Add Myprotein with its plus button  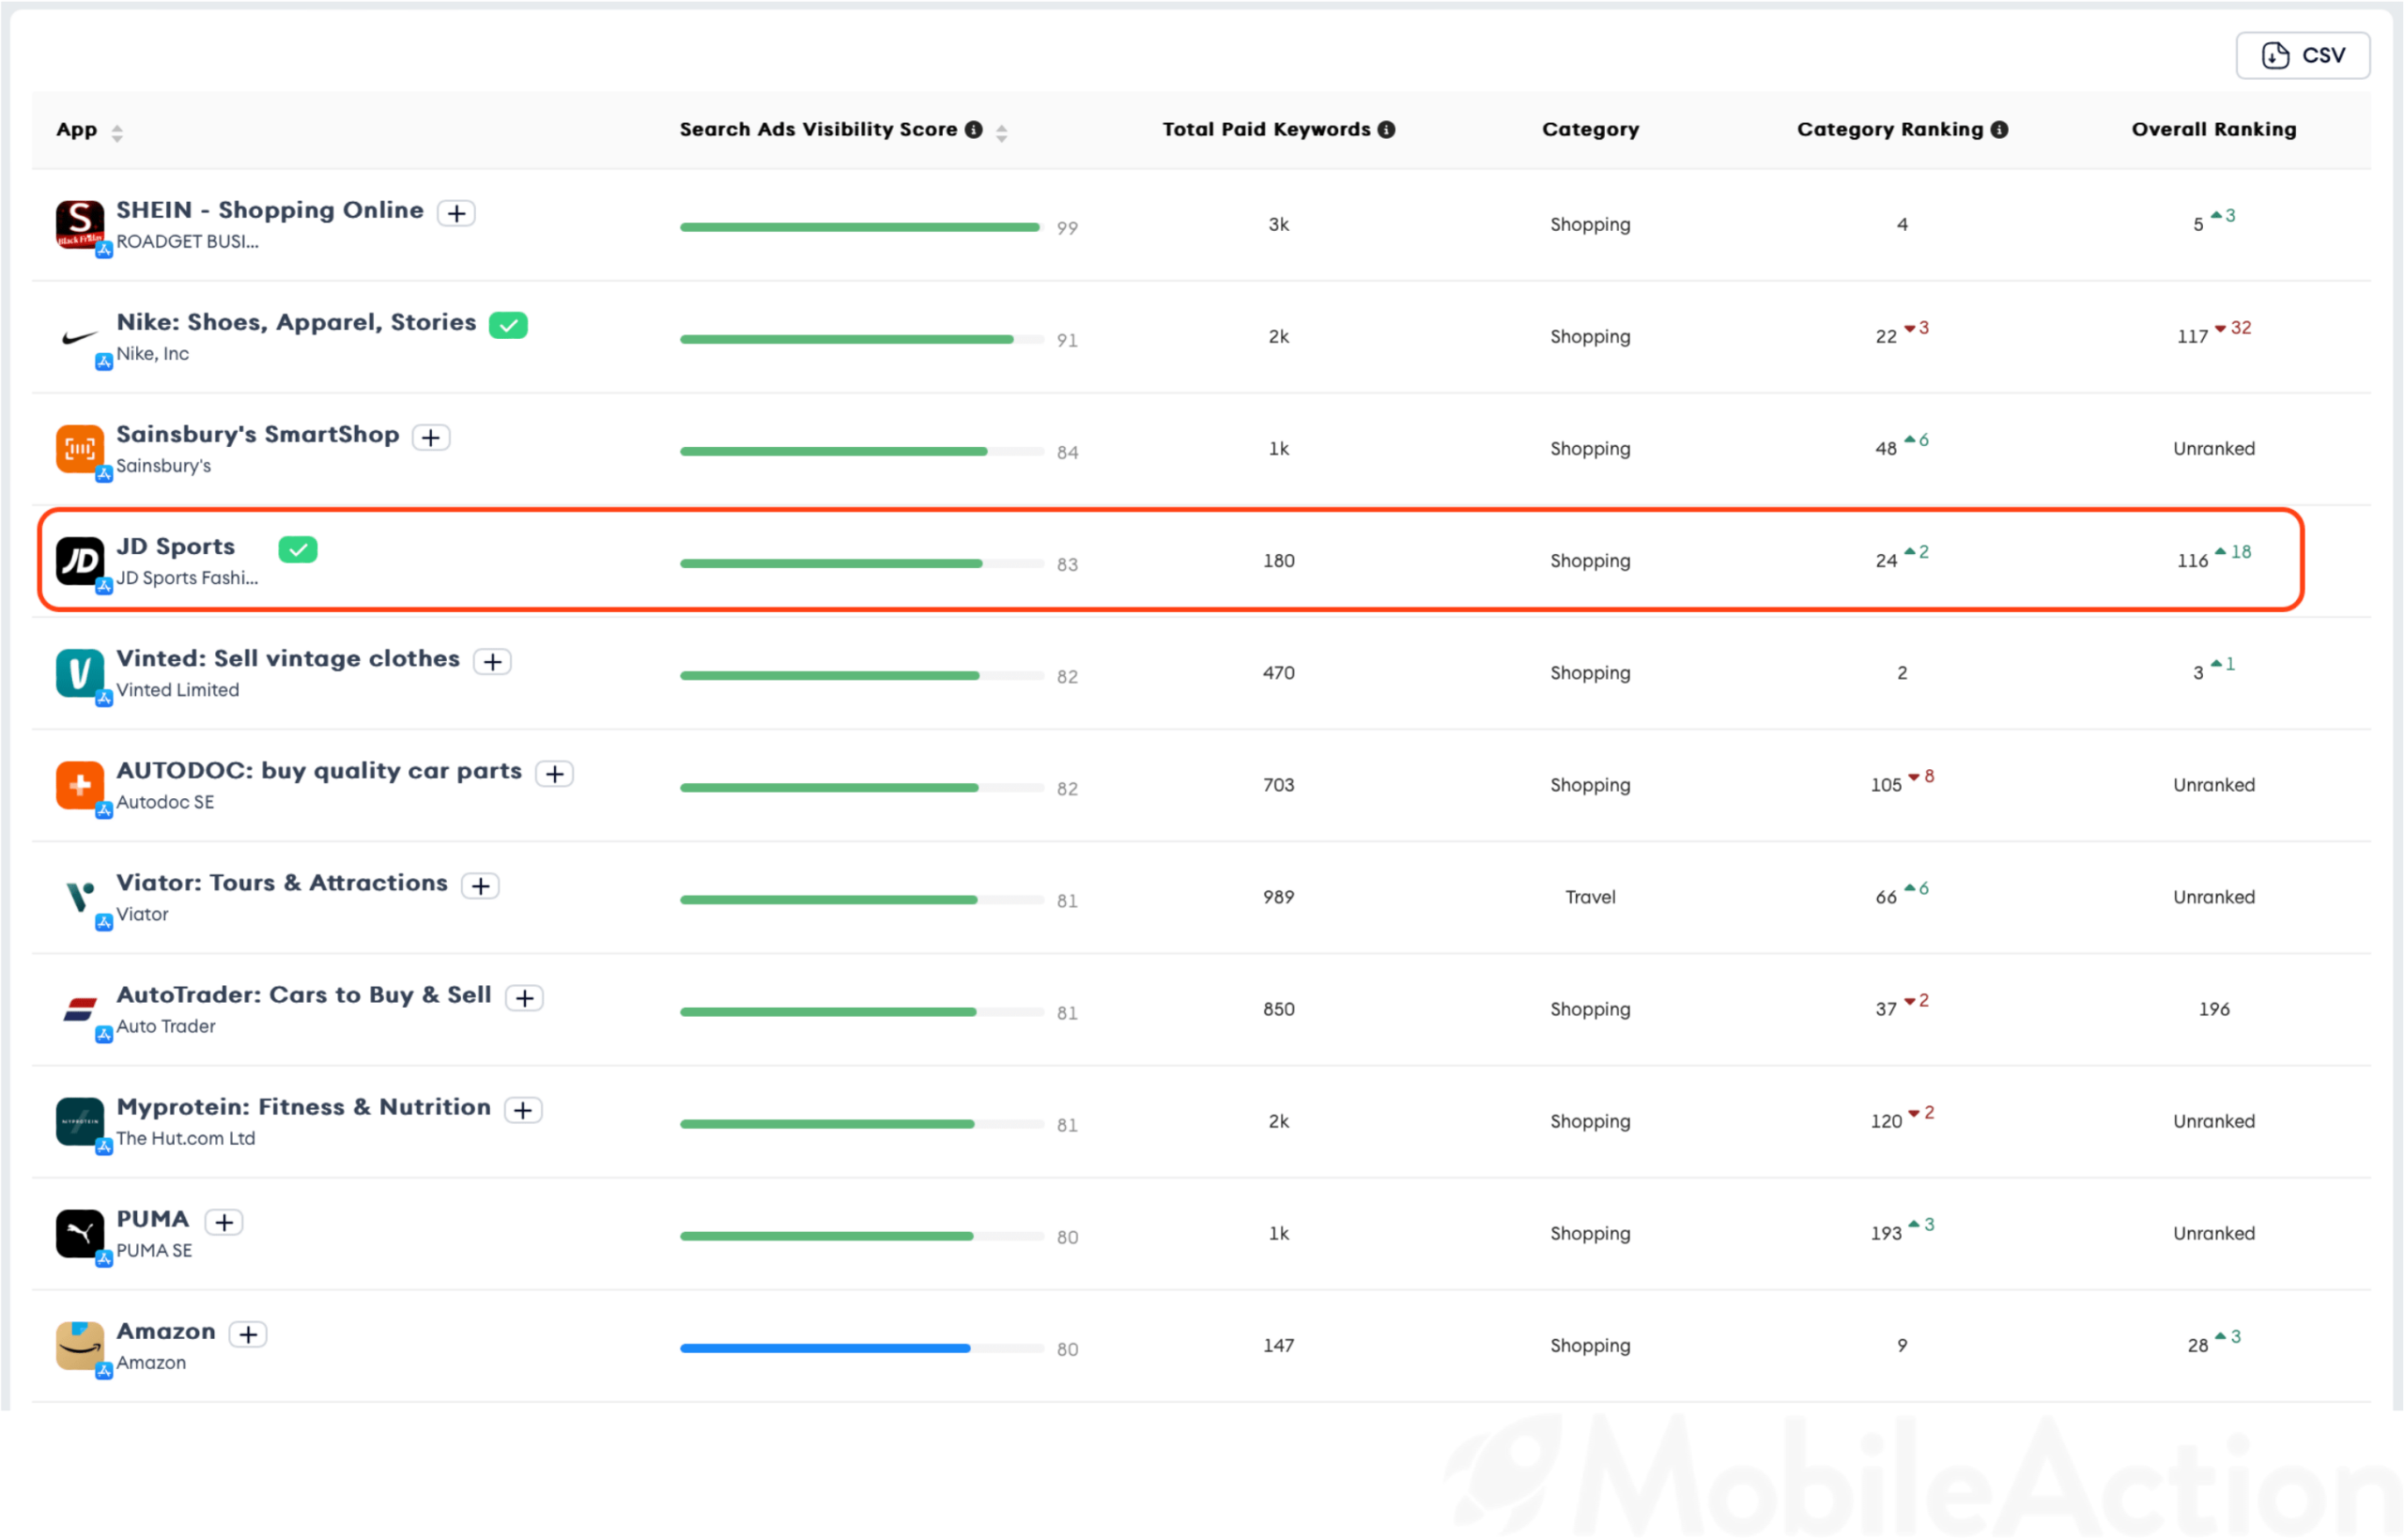tap(523, 1109)
